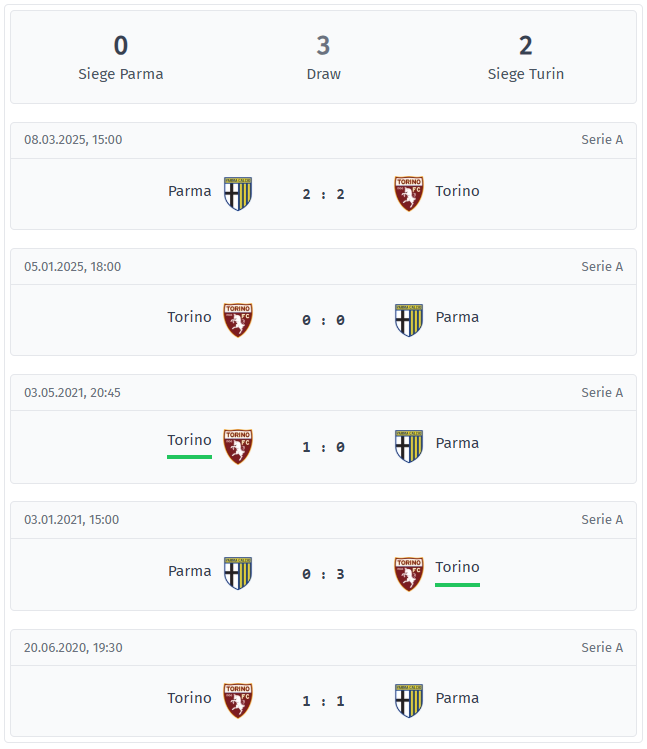This screenshot has width=647, height=749.
Task: Click the Draw count statistic
Action: (x=323, y=57)
